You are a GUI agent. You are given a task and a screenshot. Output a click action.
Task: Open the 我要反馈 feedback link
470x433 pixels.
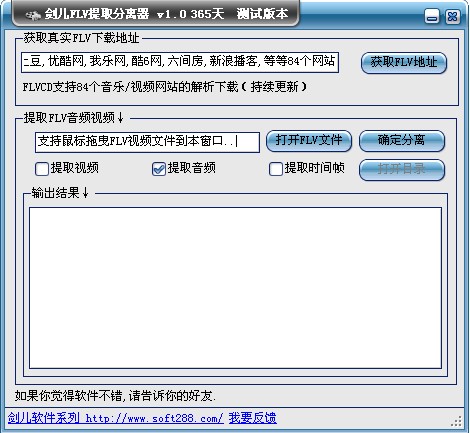pos(252,418)
